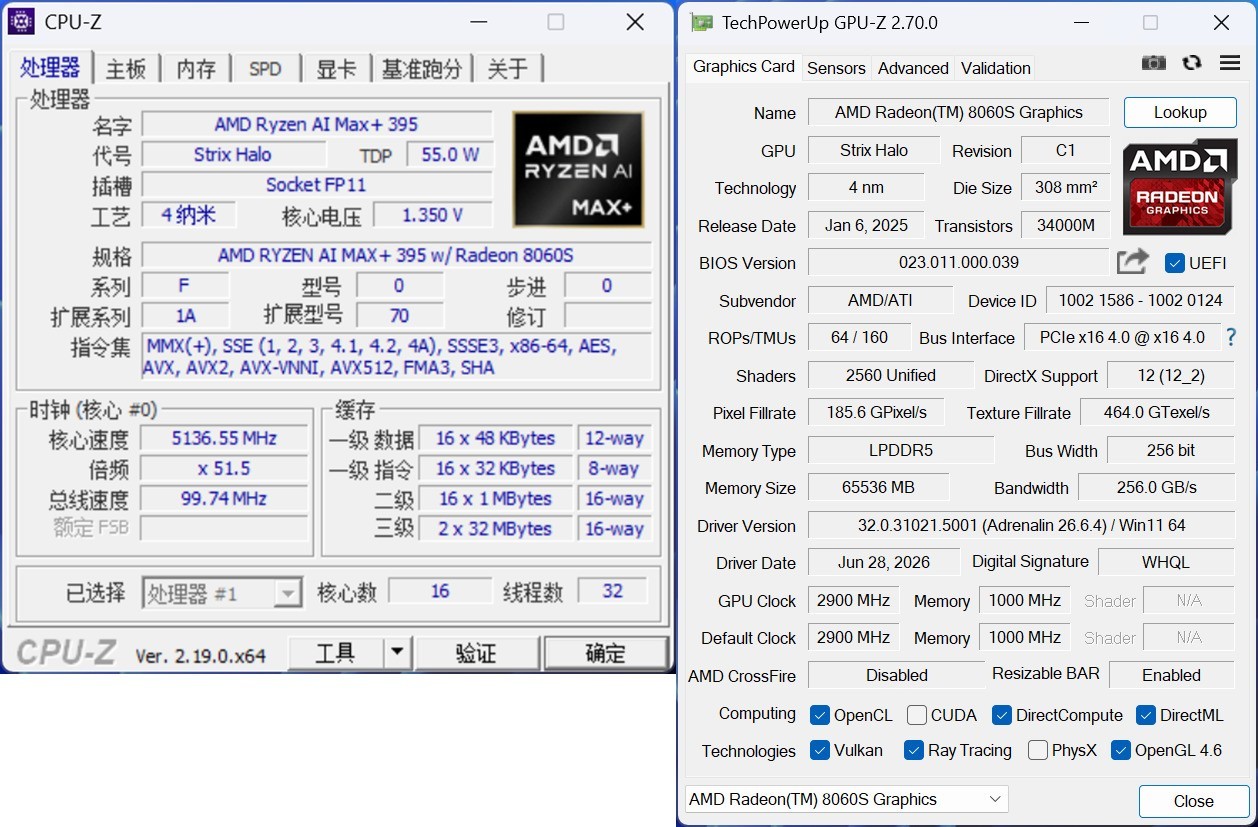Click the 核心数 value 16
Image resolution: width=1258 pixels, height=827 pixels.
pos(440,591)
